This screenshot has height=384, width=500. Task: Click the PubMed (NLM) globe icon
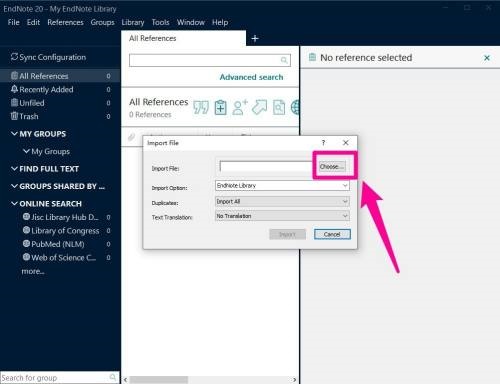pyautogui.click(x=26, y=244)
